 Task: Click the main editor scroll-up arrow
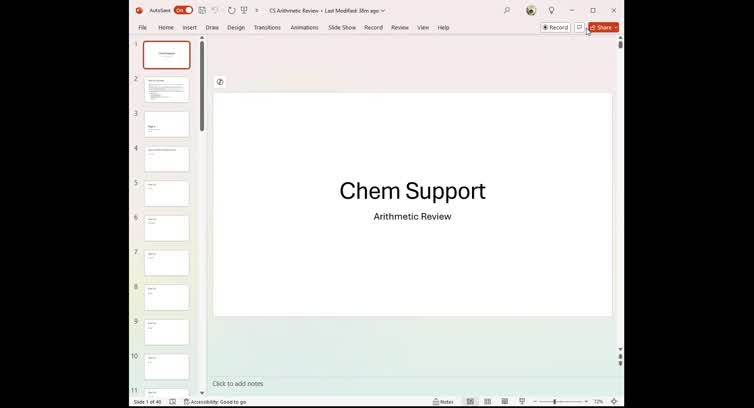(x=620, y=38)
